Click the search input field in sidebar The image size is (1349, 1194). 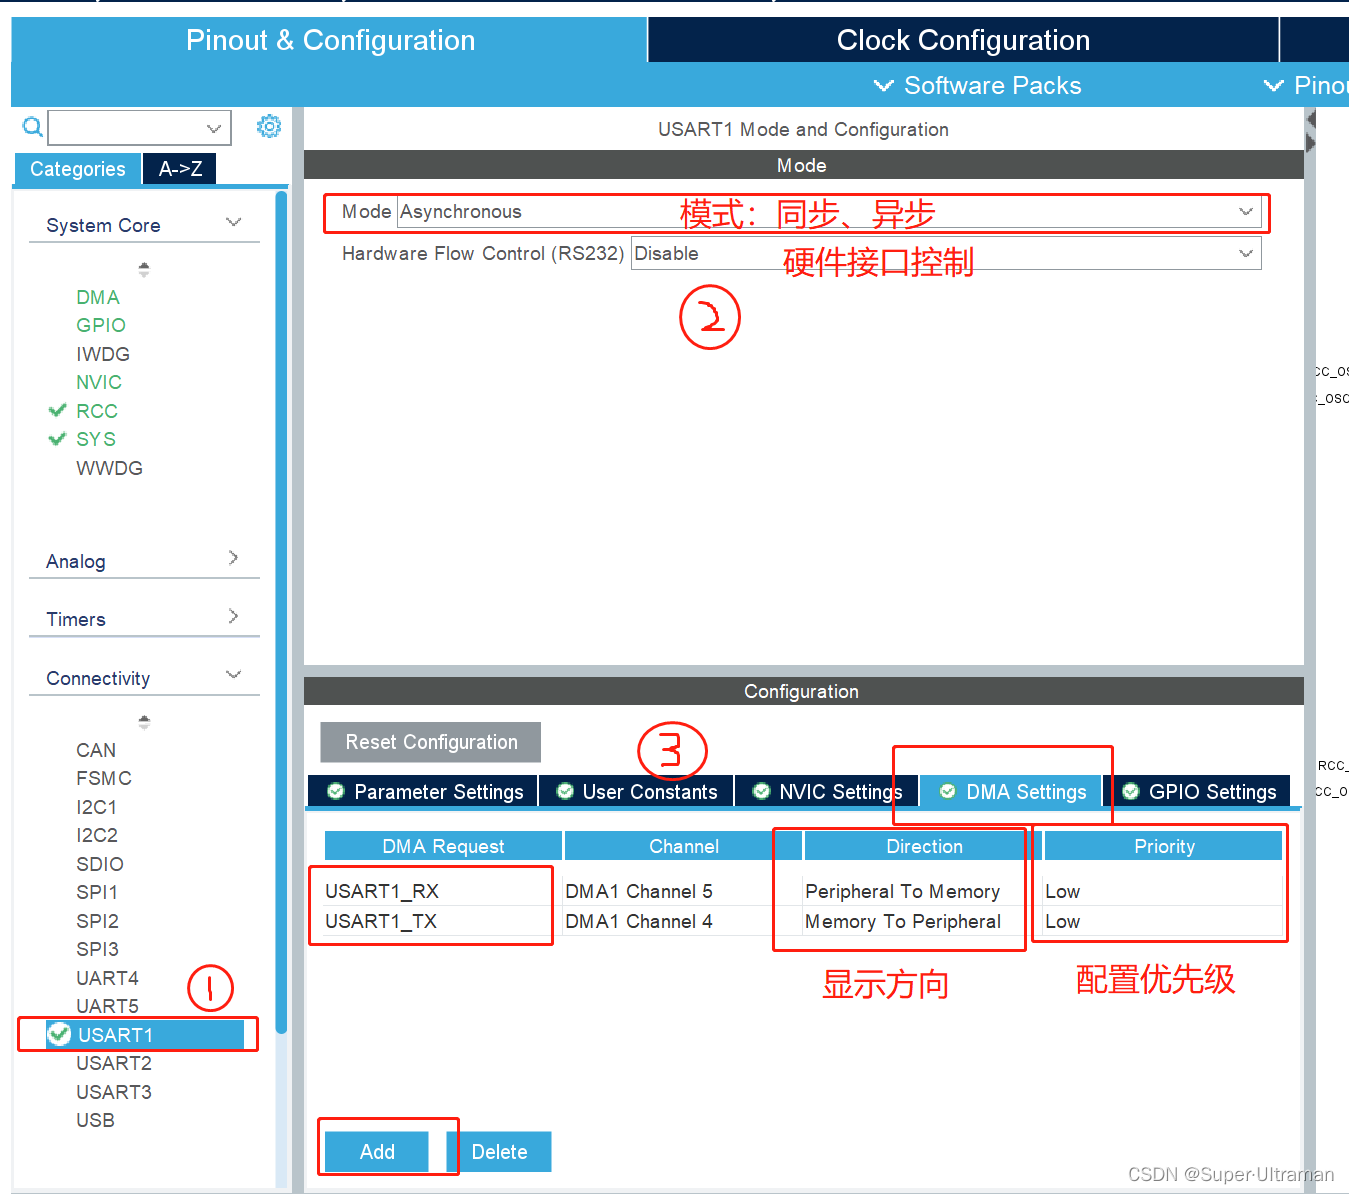pos(130,127)
